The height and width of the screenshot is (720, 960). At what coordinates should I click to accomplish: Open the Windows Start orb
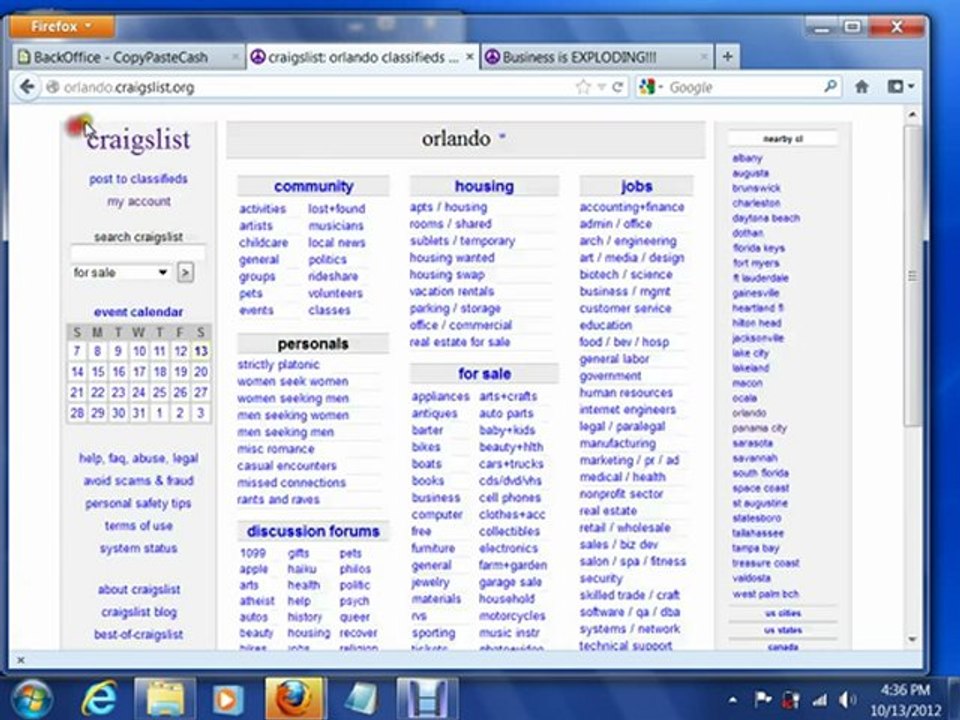(31, 699)
